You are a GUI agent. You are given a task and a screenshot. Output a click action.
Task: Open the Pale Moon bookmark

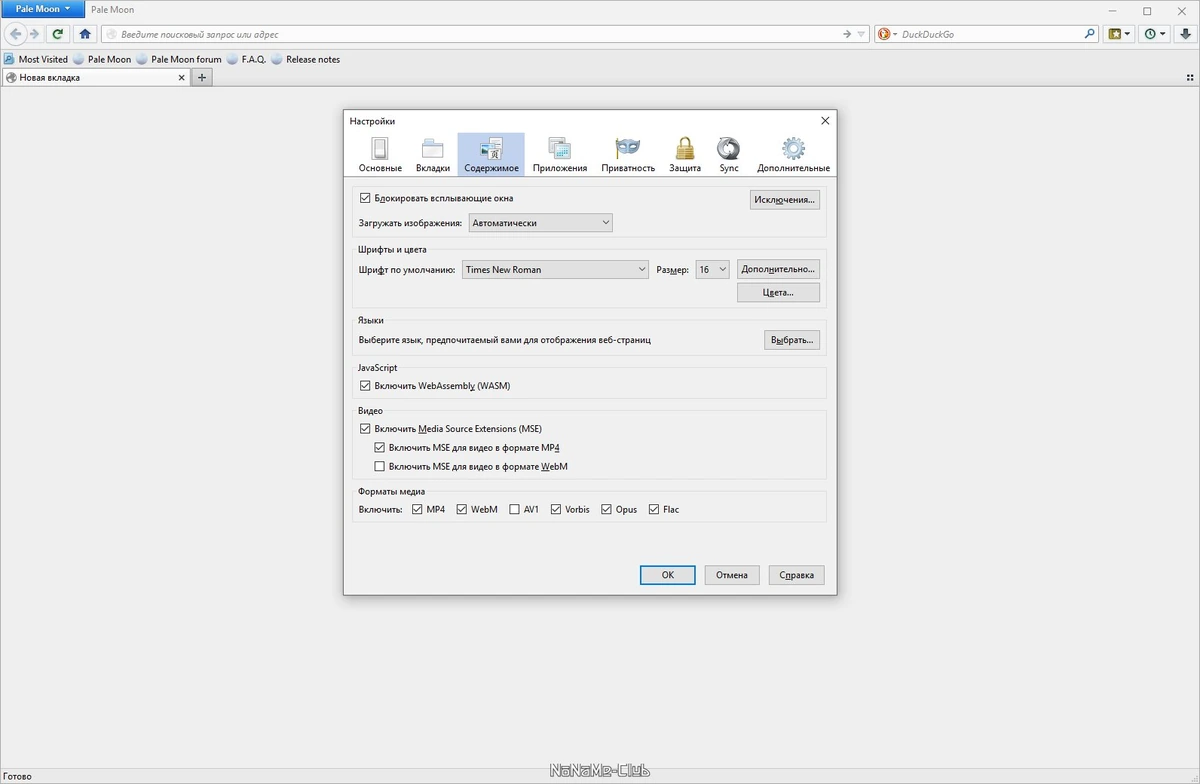[102, 59]
